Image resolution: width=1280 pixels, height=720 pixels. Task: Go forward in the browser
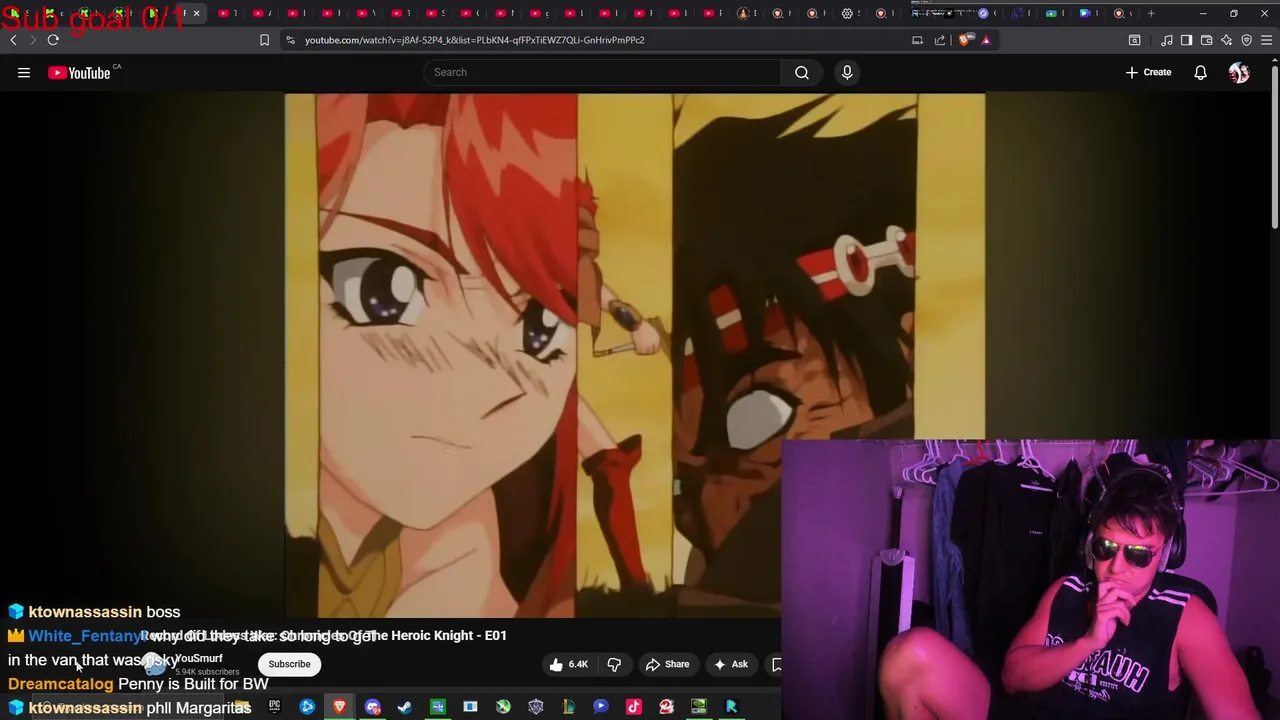pos(33,40)
